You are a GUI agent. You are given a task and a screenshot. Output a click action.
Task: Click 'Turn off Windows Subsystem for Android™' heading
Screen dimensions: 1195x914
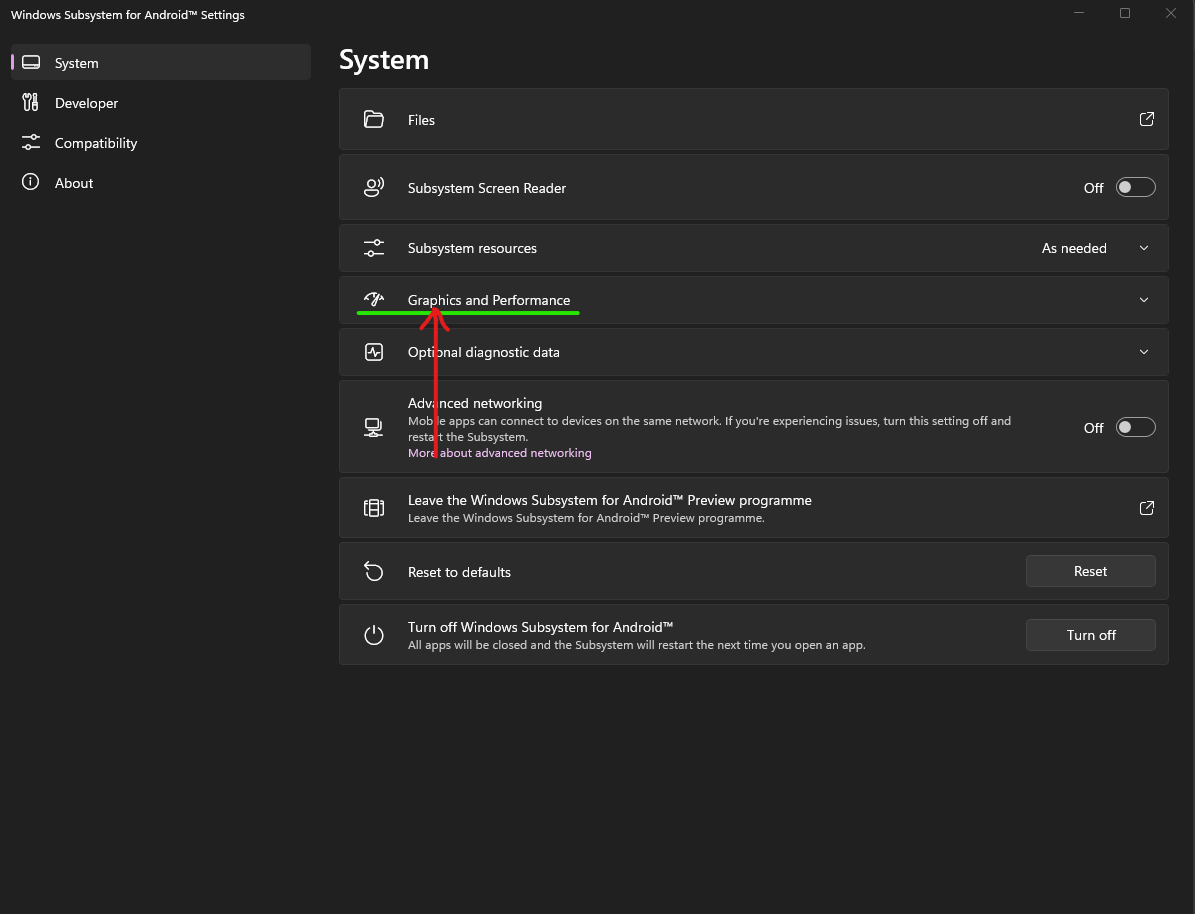pyautogui.click(x=540, y=627)
